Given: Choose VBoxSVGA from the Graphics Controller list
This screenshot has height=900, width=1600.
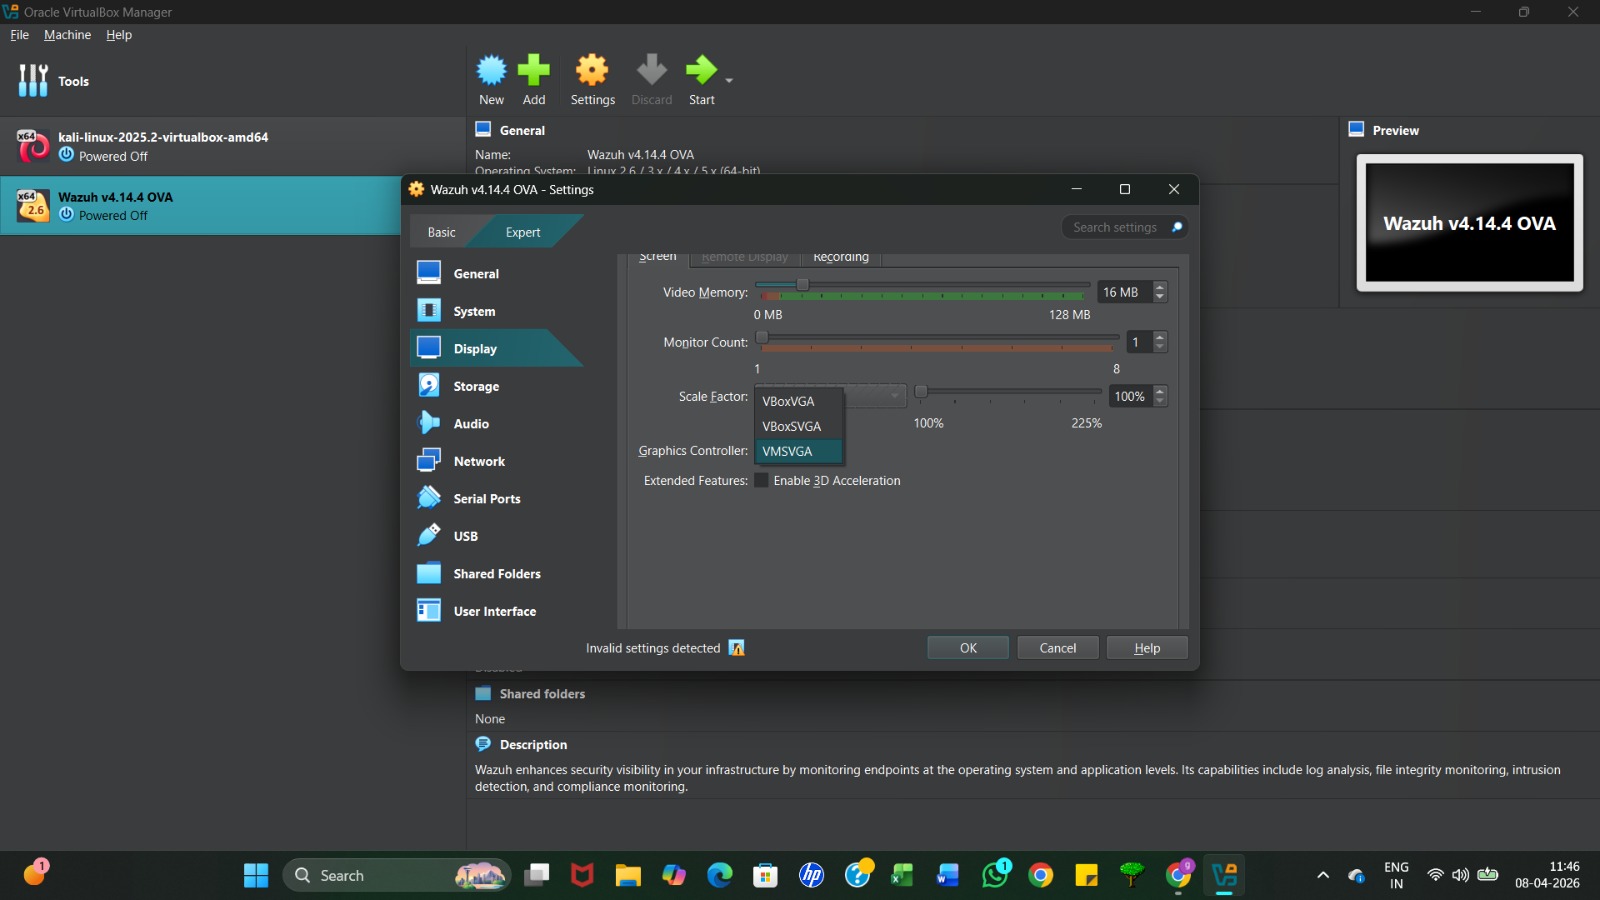Looking at the screenshot, I should pyautogui.click(x=799, y=426).
